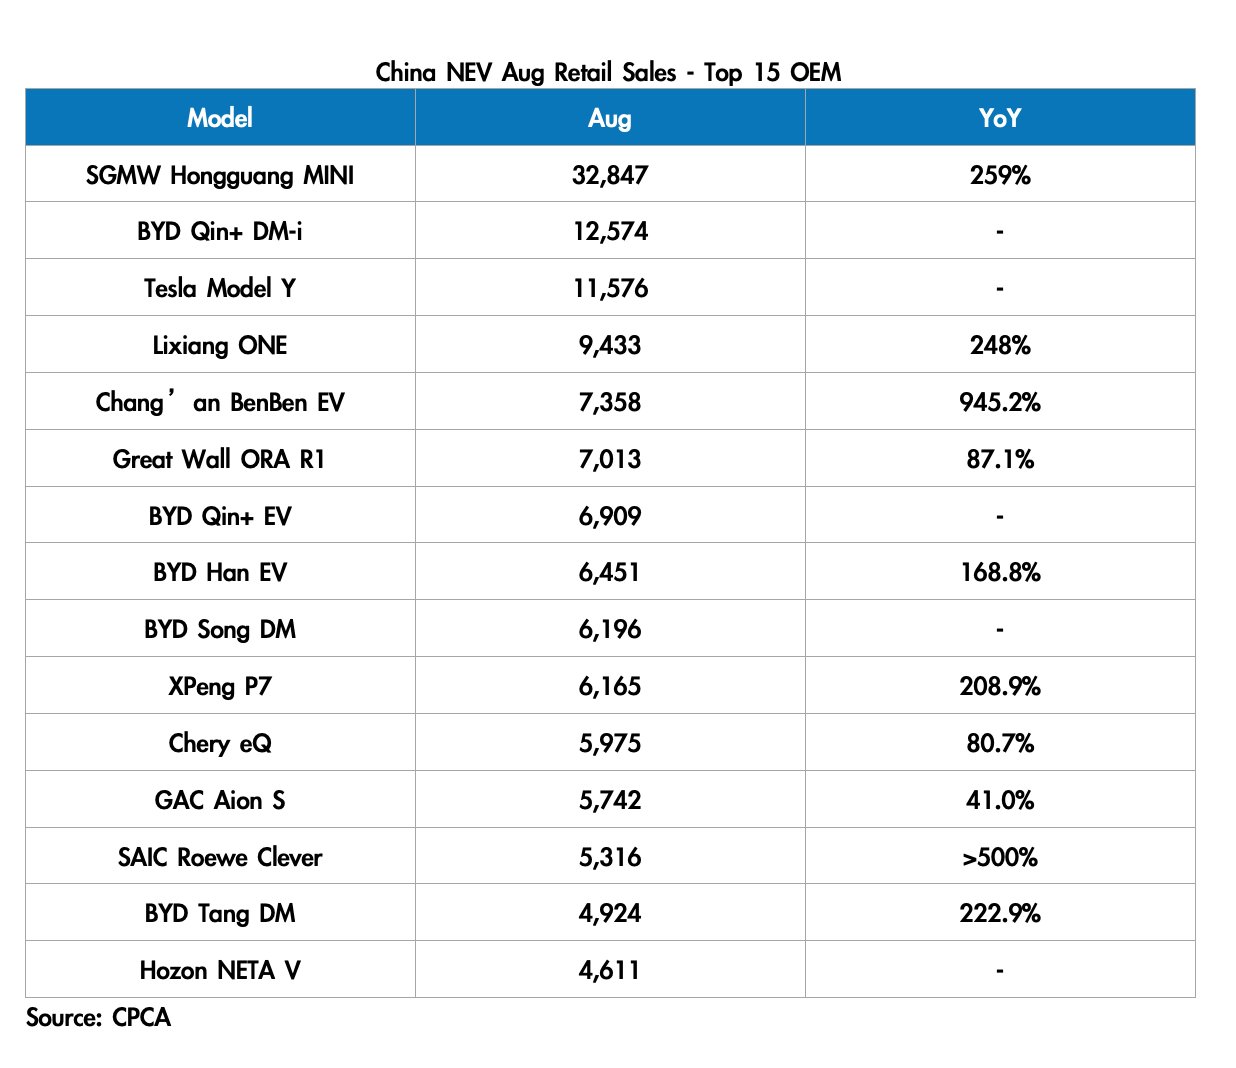Click the Chery eQ model cell
Screen dimensions: 1236x1068
coord(220,743)
